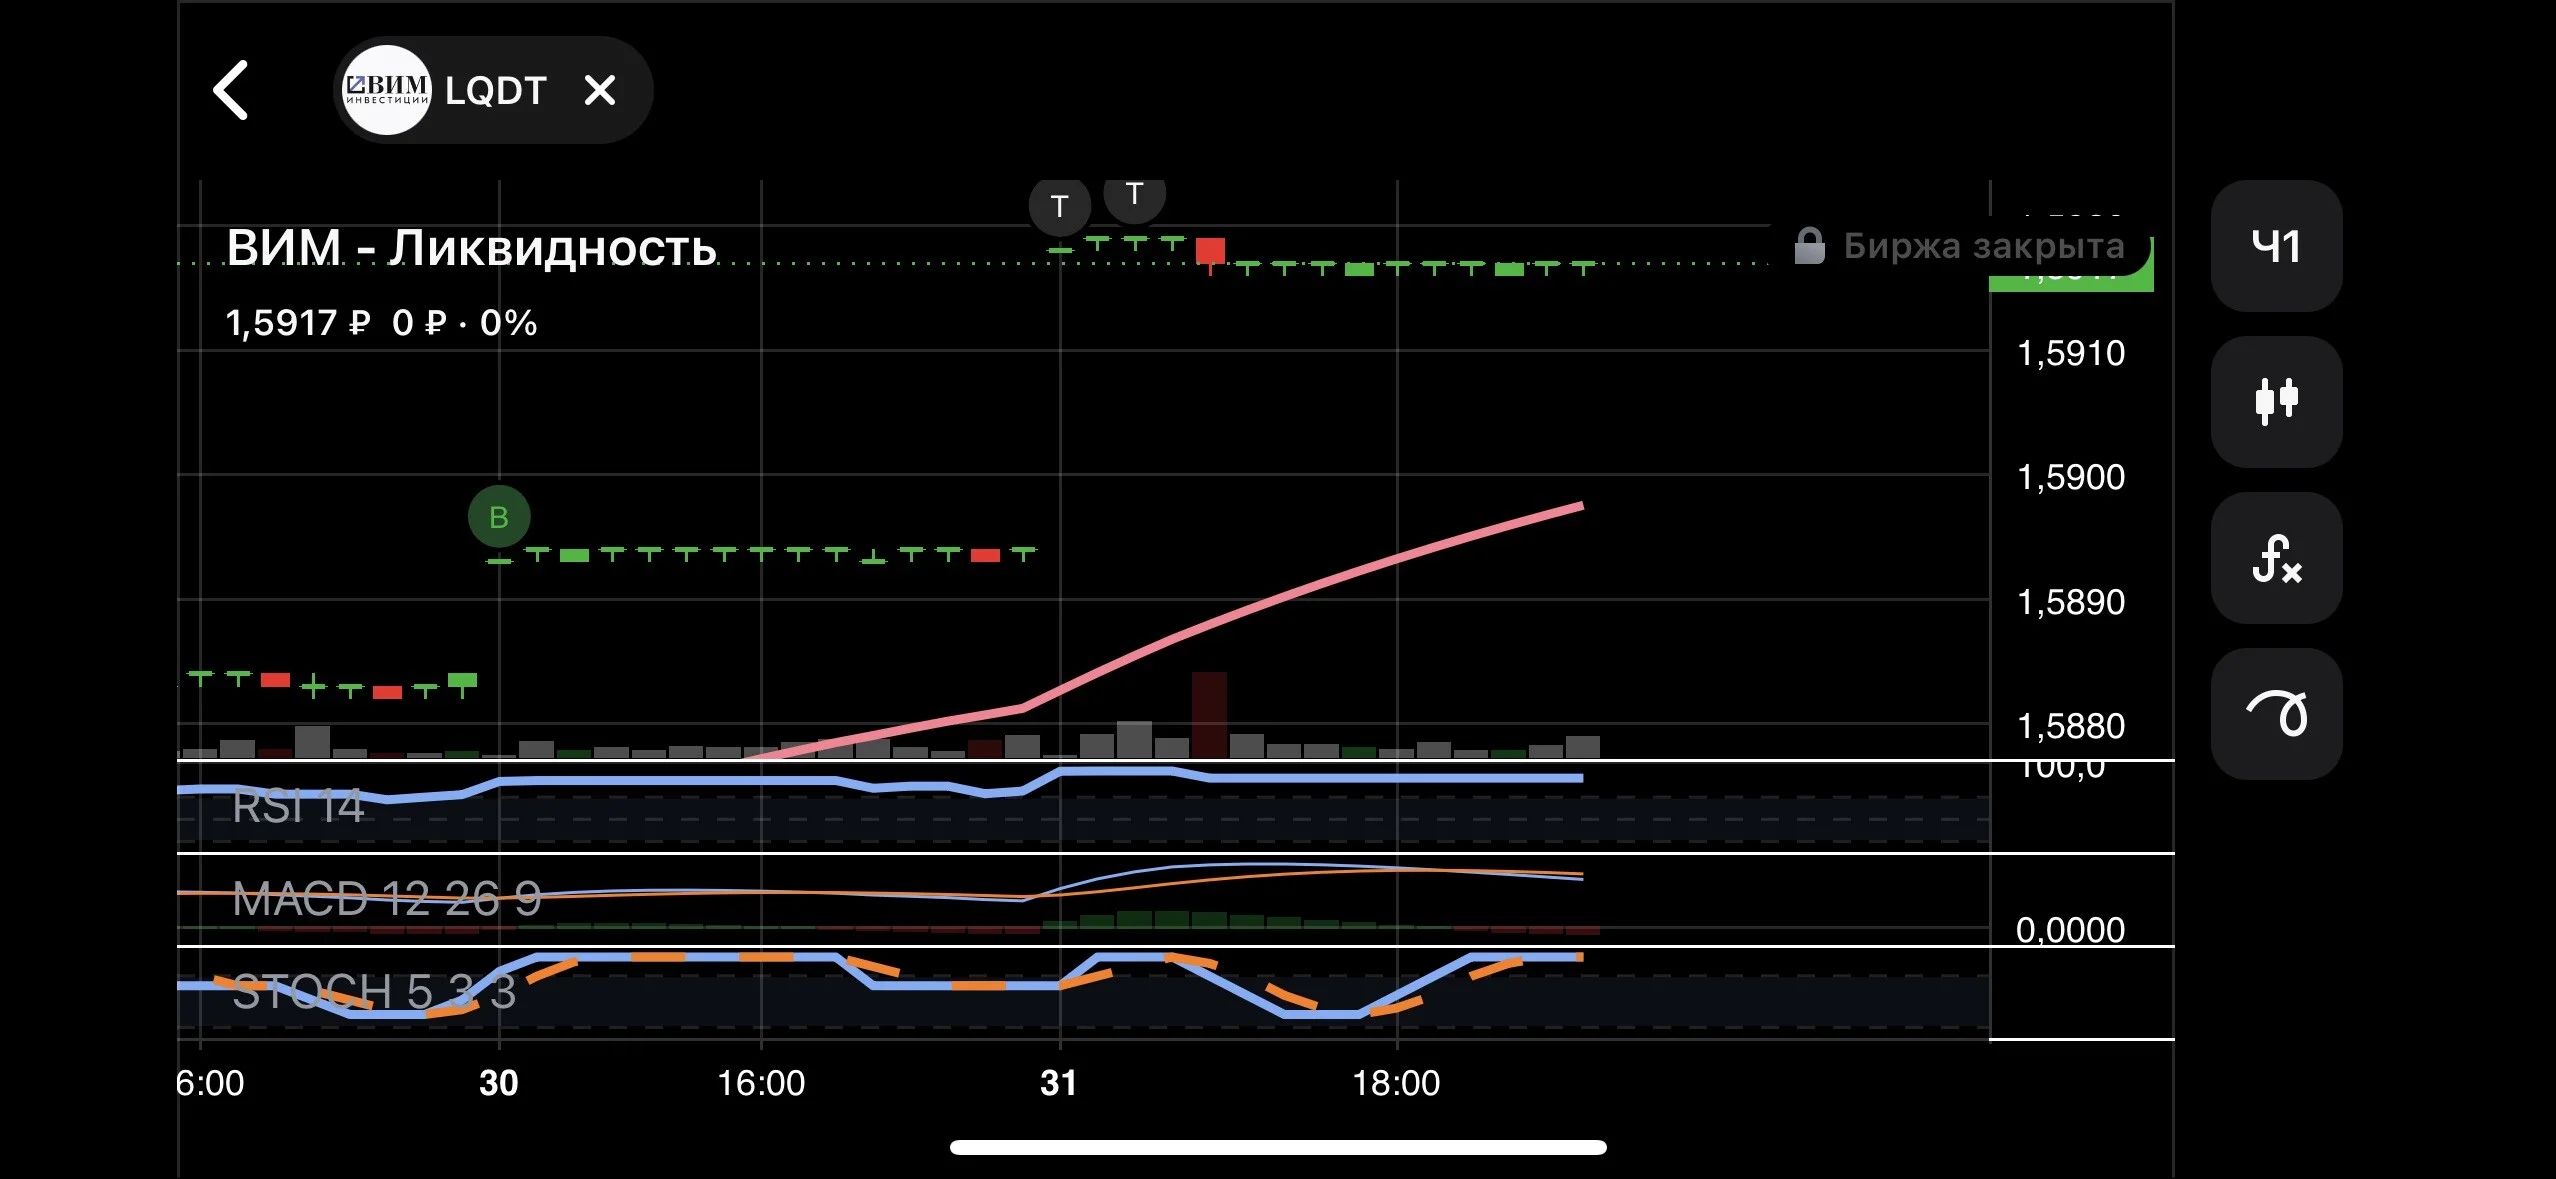Open the STOCH 5 3 3 label

[374, 992]
